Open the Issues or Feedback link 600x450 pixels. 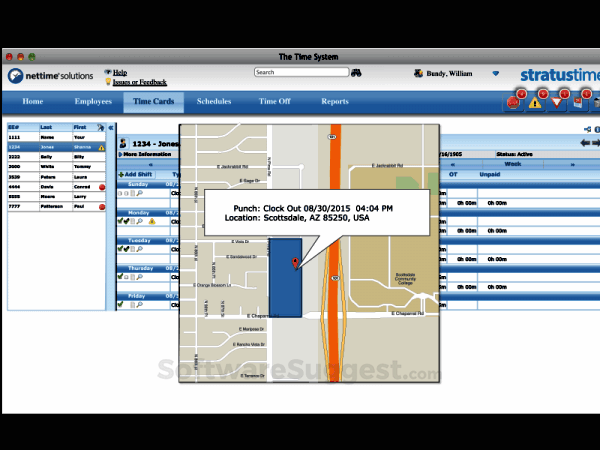140,82
